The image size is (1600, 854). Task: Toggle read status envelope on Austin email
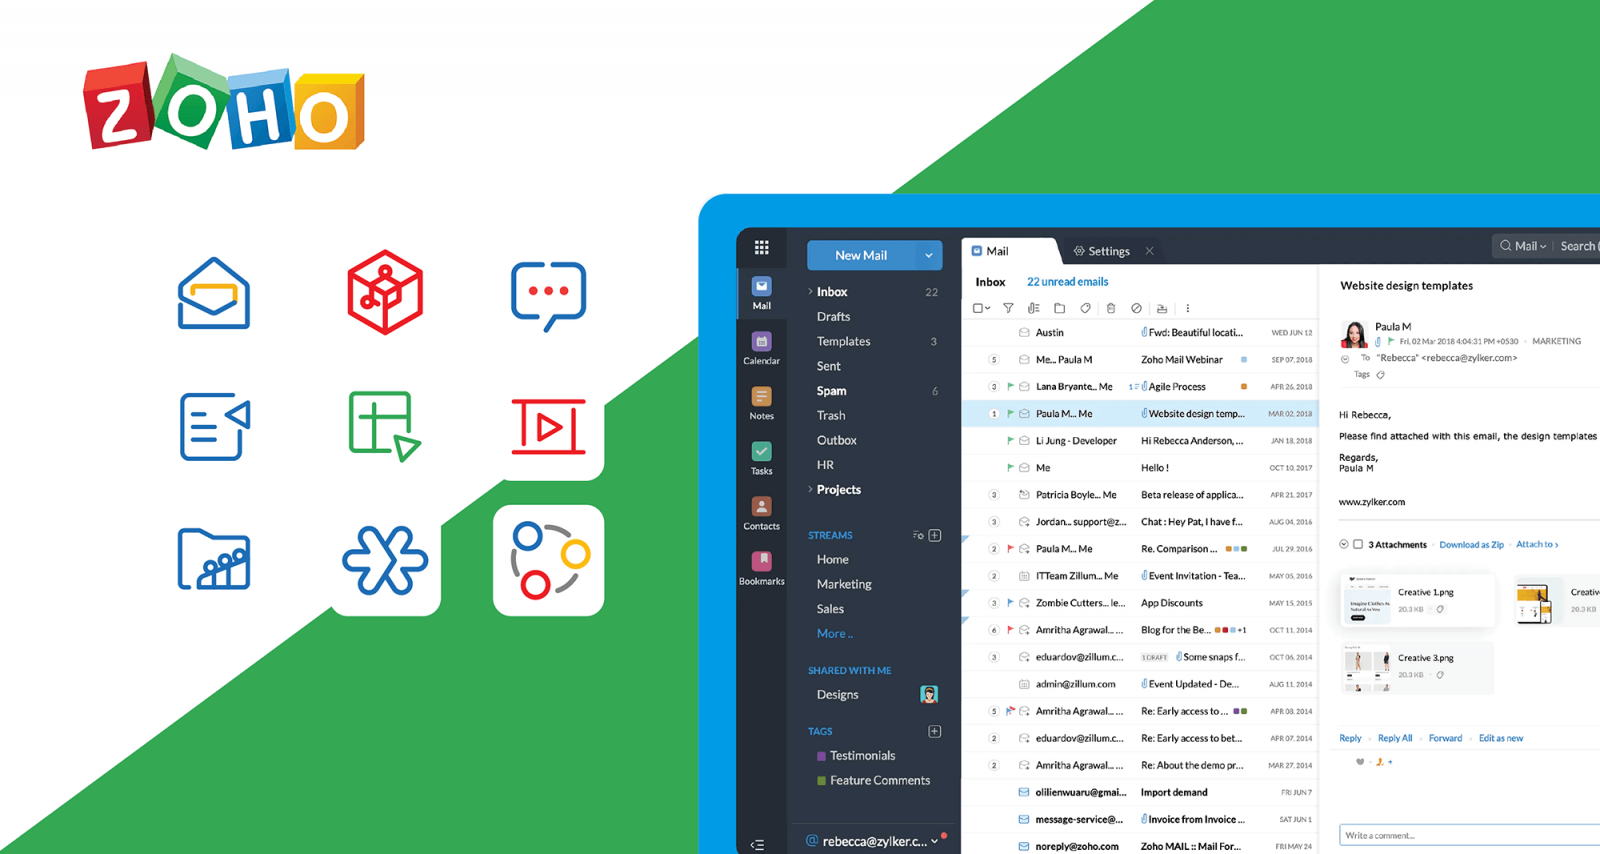(x=1024, y=332)
